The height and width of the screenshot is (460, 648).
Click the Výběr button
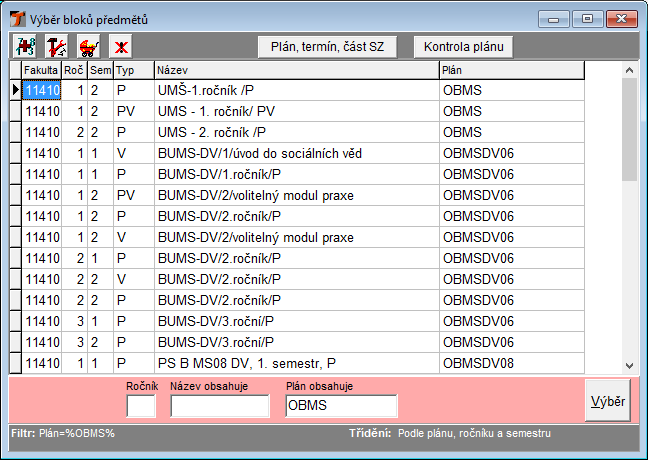click(x=608, y=402)
